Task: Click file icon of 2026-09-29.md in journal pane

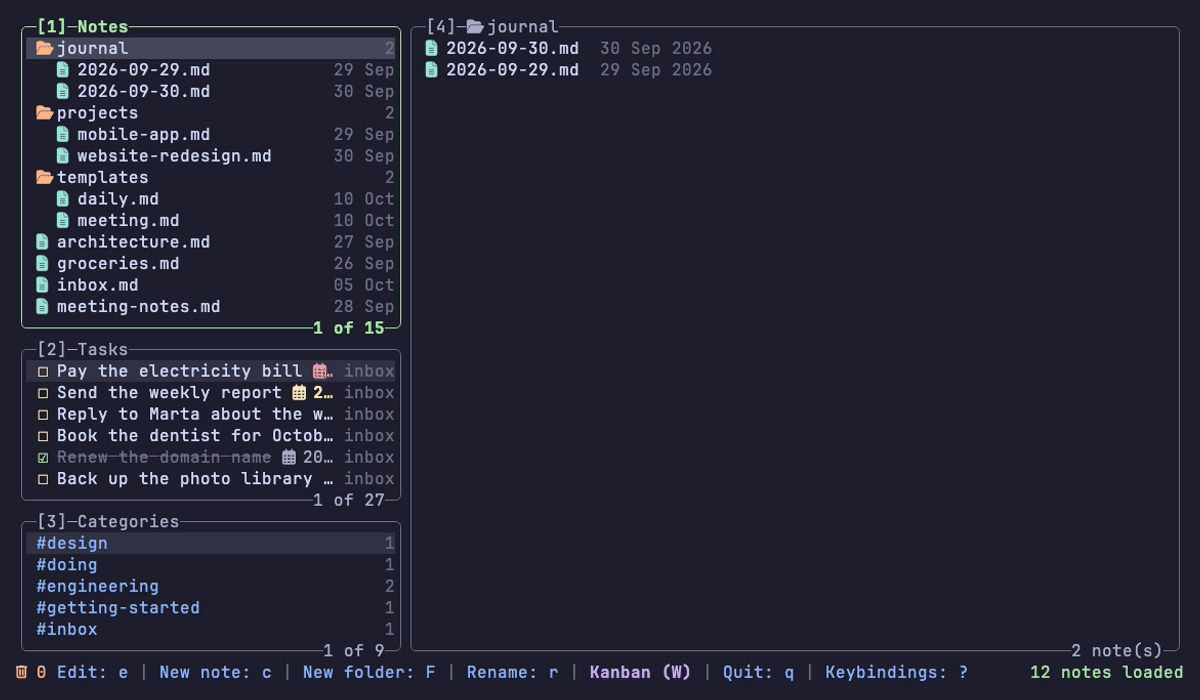Action: click(432, 70)
